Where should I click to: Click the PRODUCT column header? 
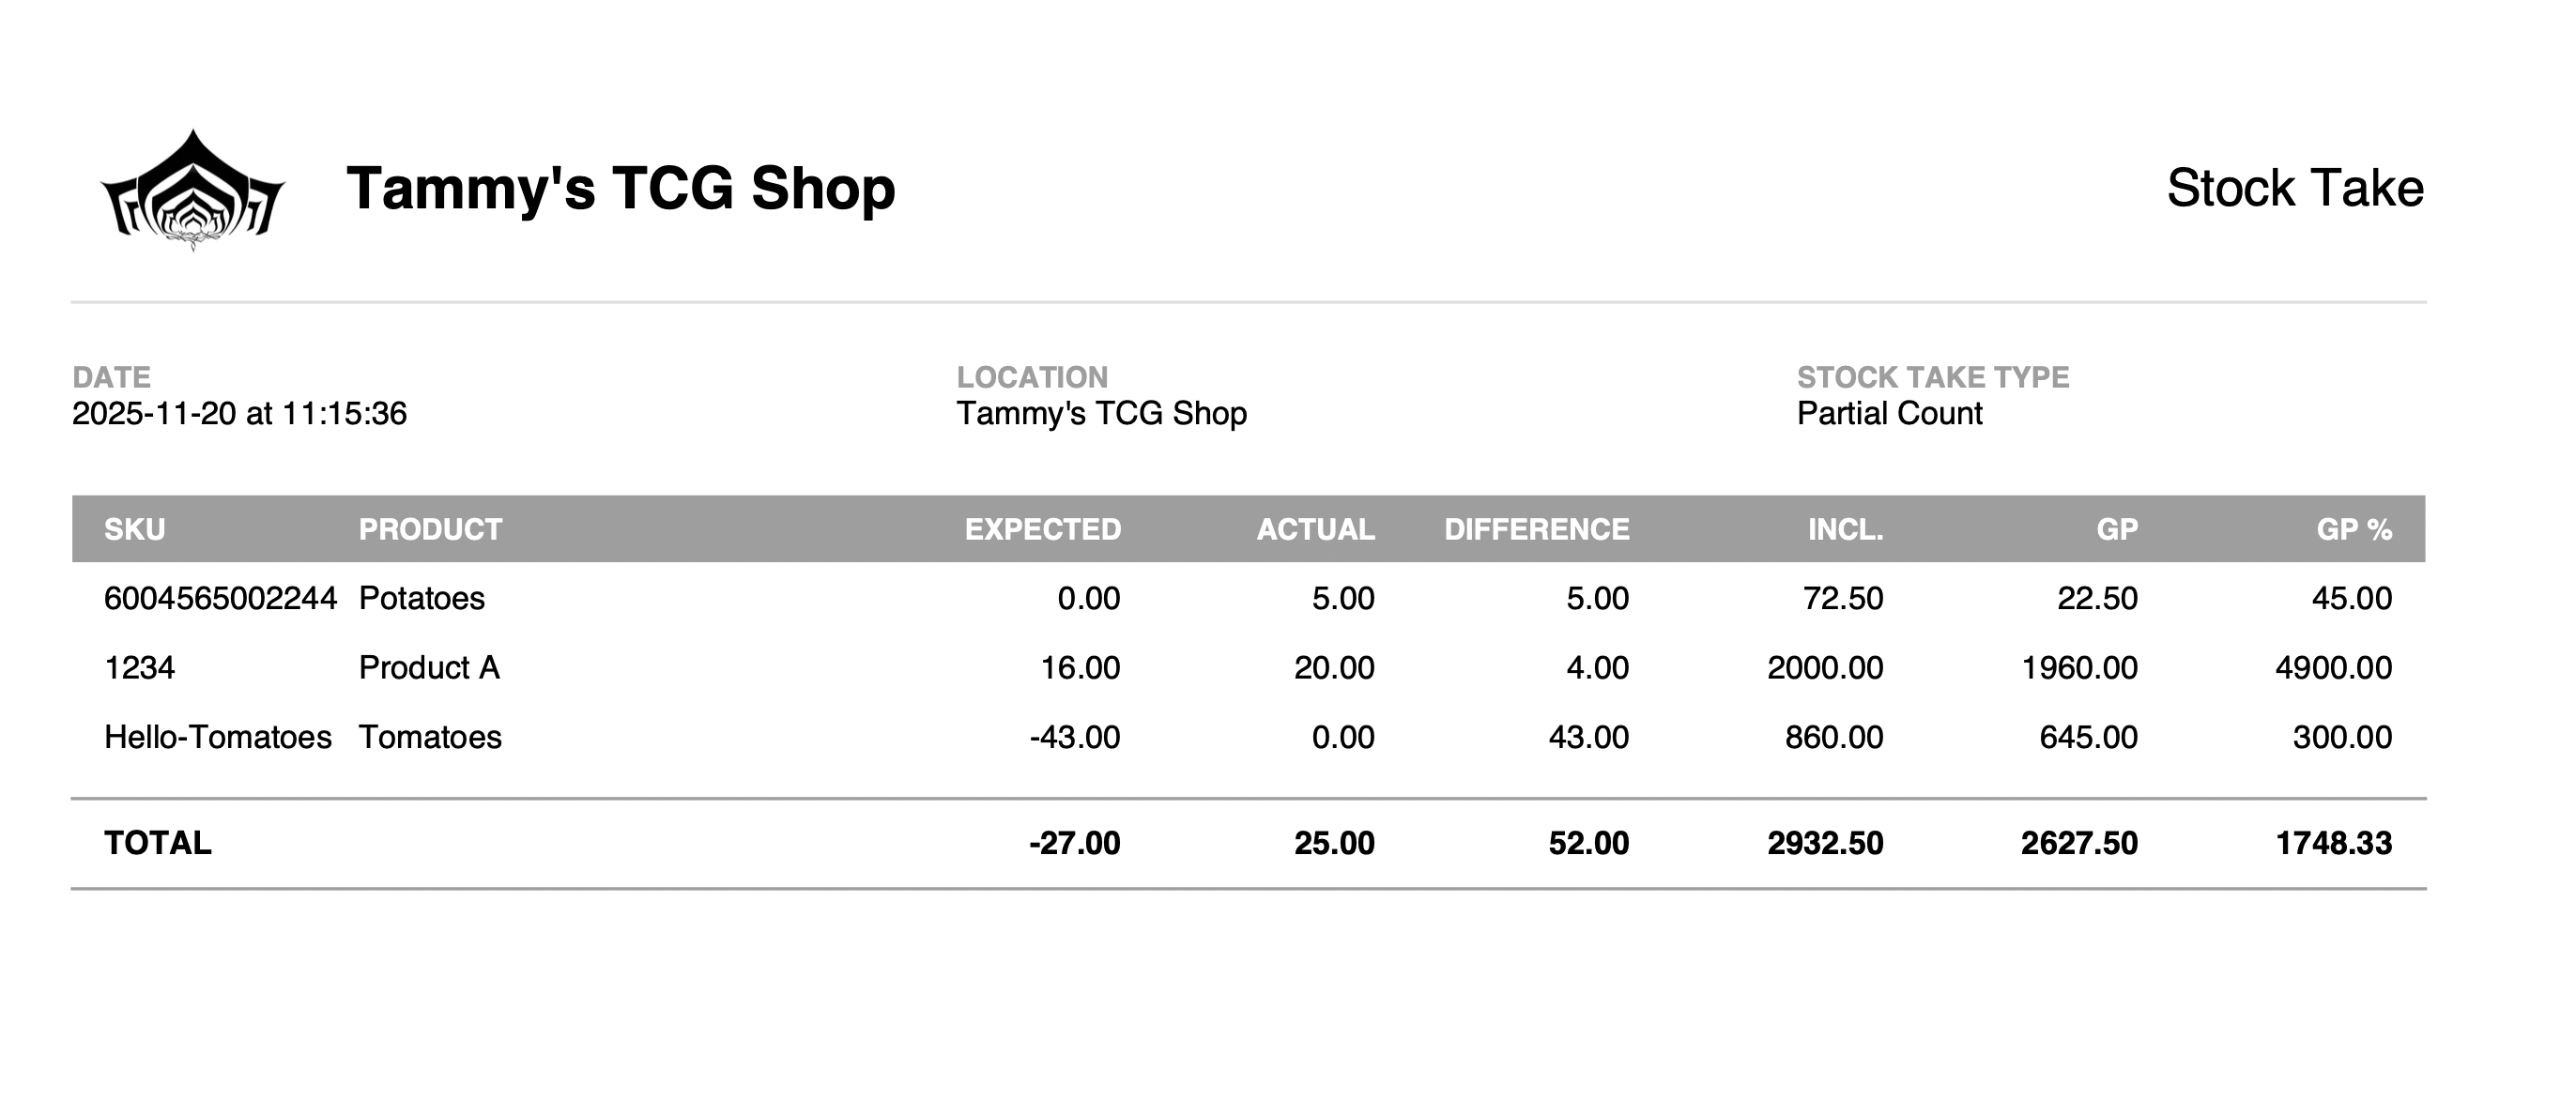click(430, 529)
